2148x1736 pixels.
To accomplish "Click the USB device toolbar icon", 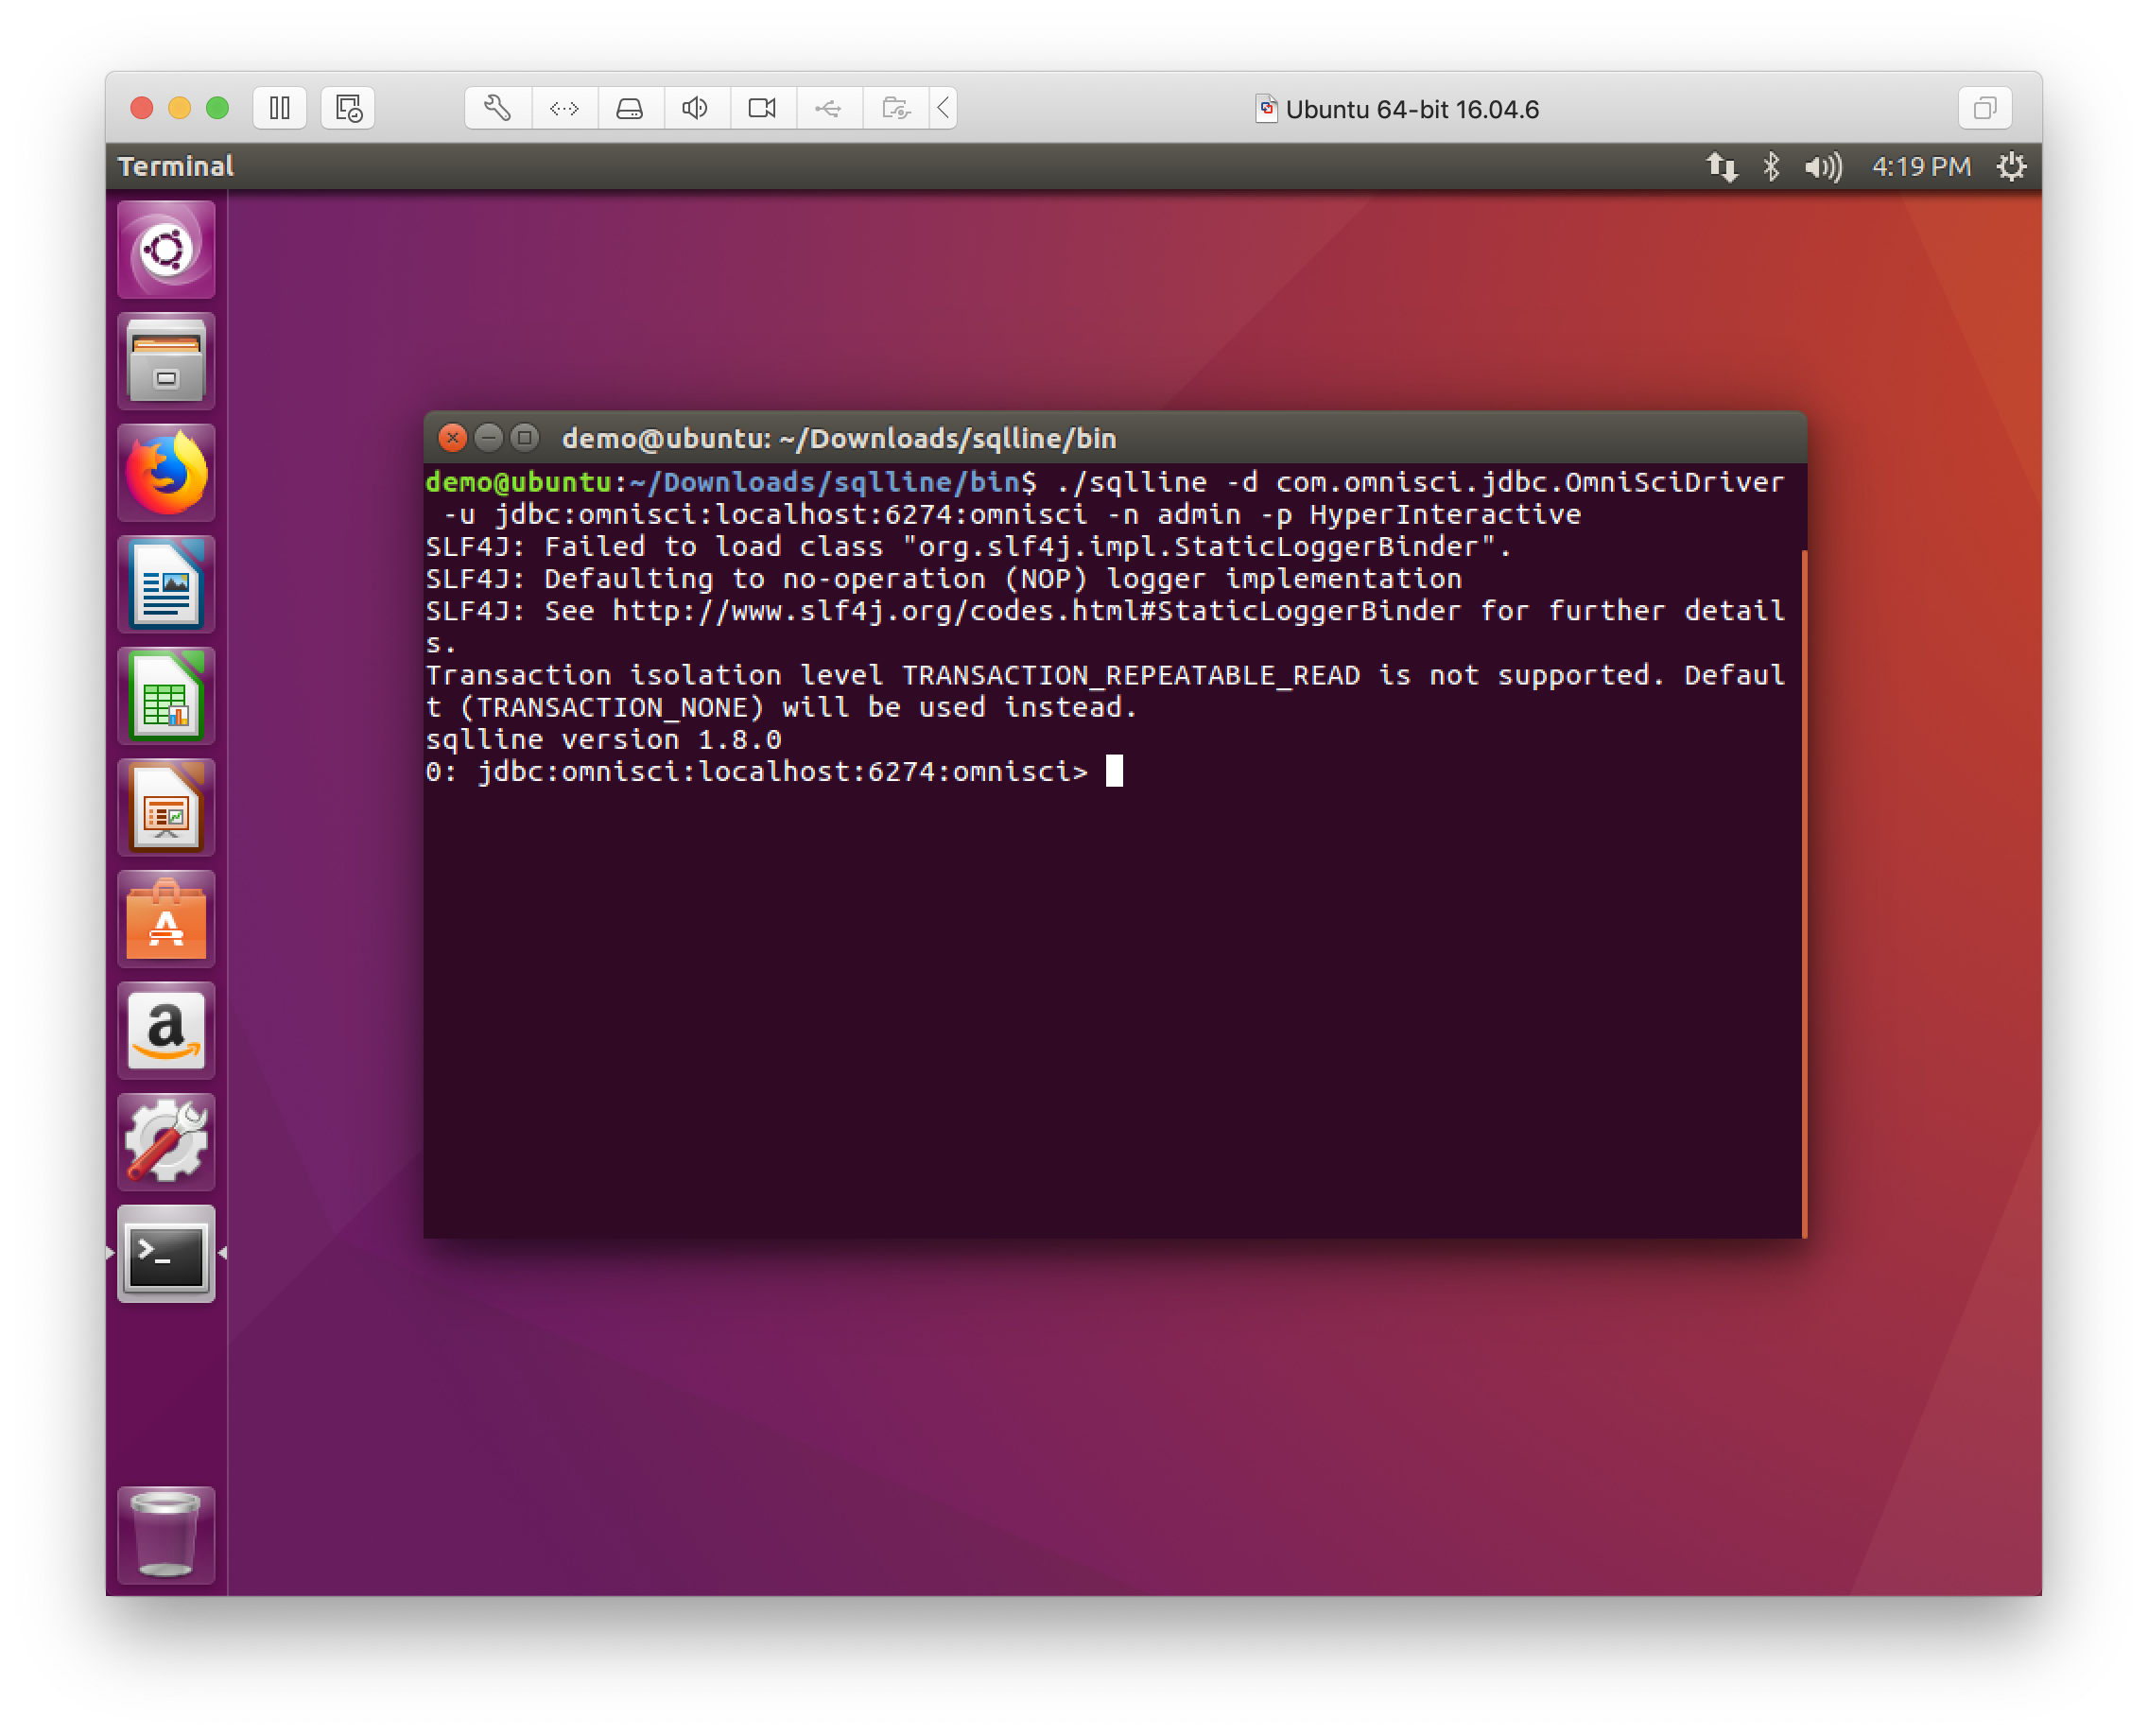I will point(828,108).
